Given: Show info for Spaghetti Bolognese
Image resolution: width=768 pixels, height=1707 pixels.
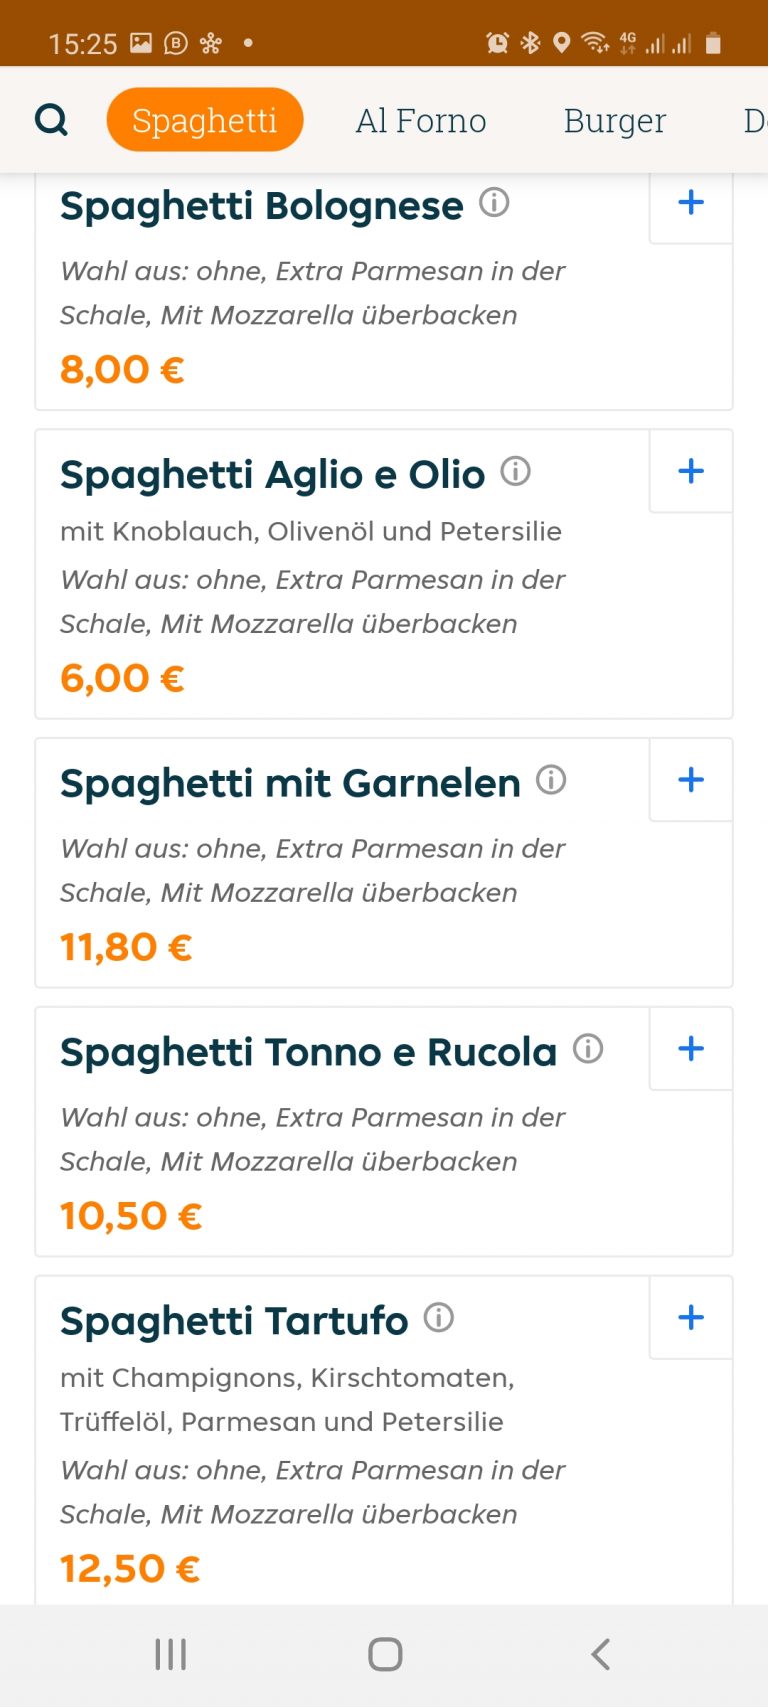Looking at the screenshot, I should coord(494,203).
